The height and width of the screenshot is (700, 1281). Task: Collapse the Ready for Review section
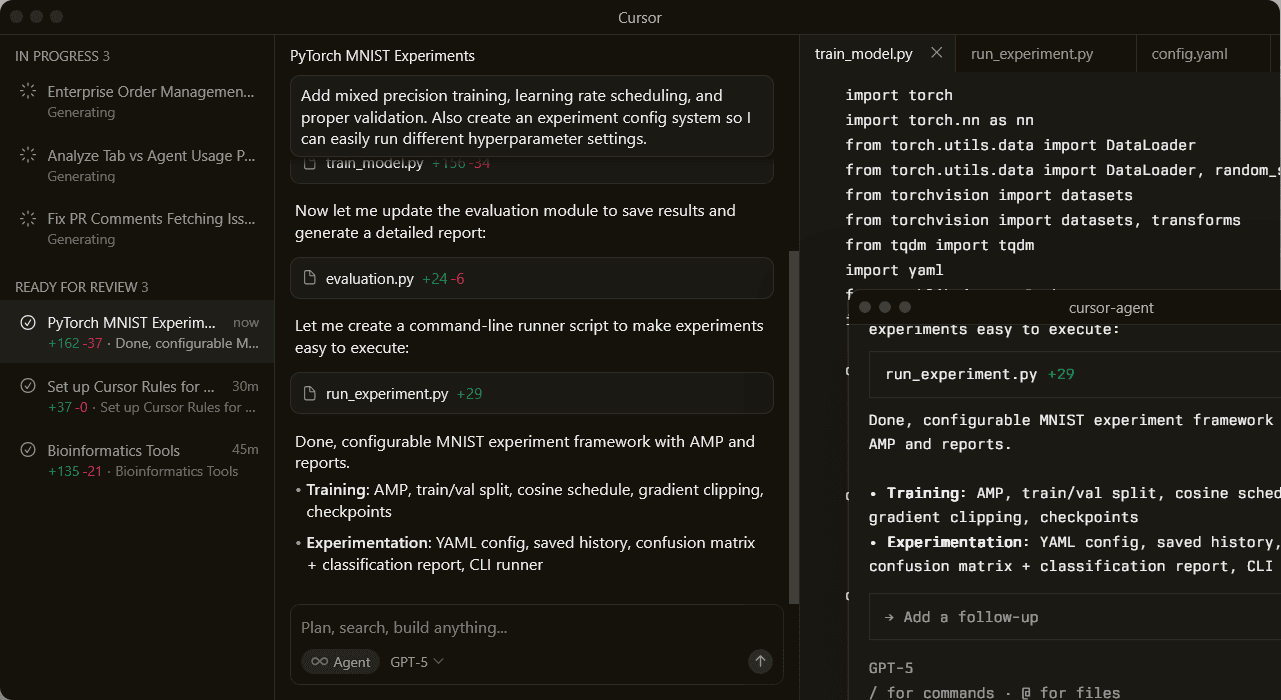(x=81, y=287)
